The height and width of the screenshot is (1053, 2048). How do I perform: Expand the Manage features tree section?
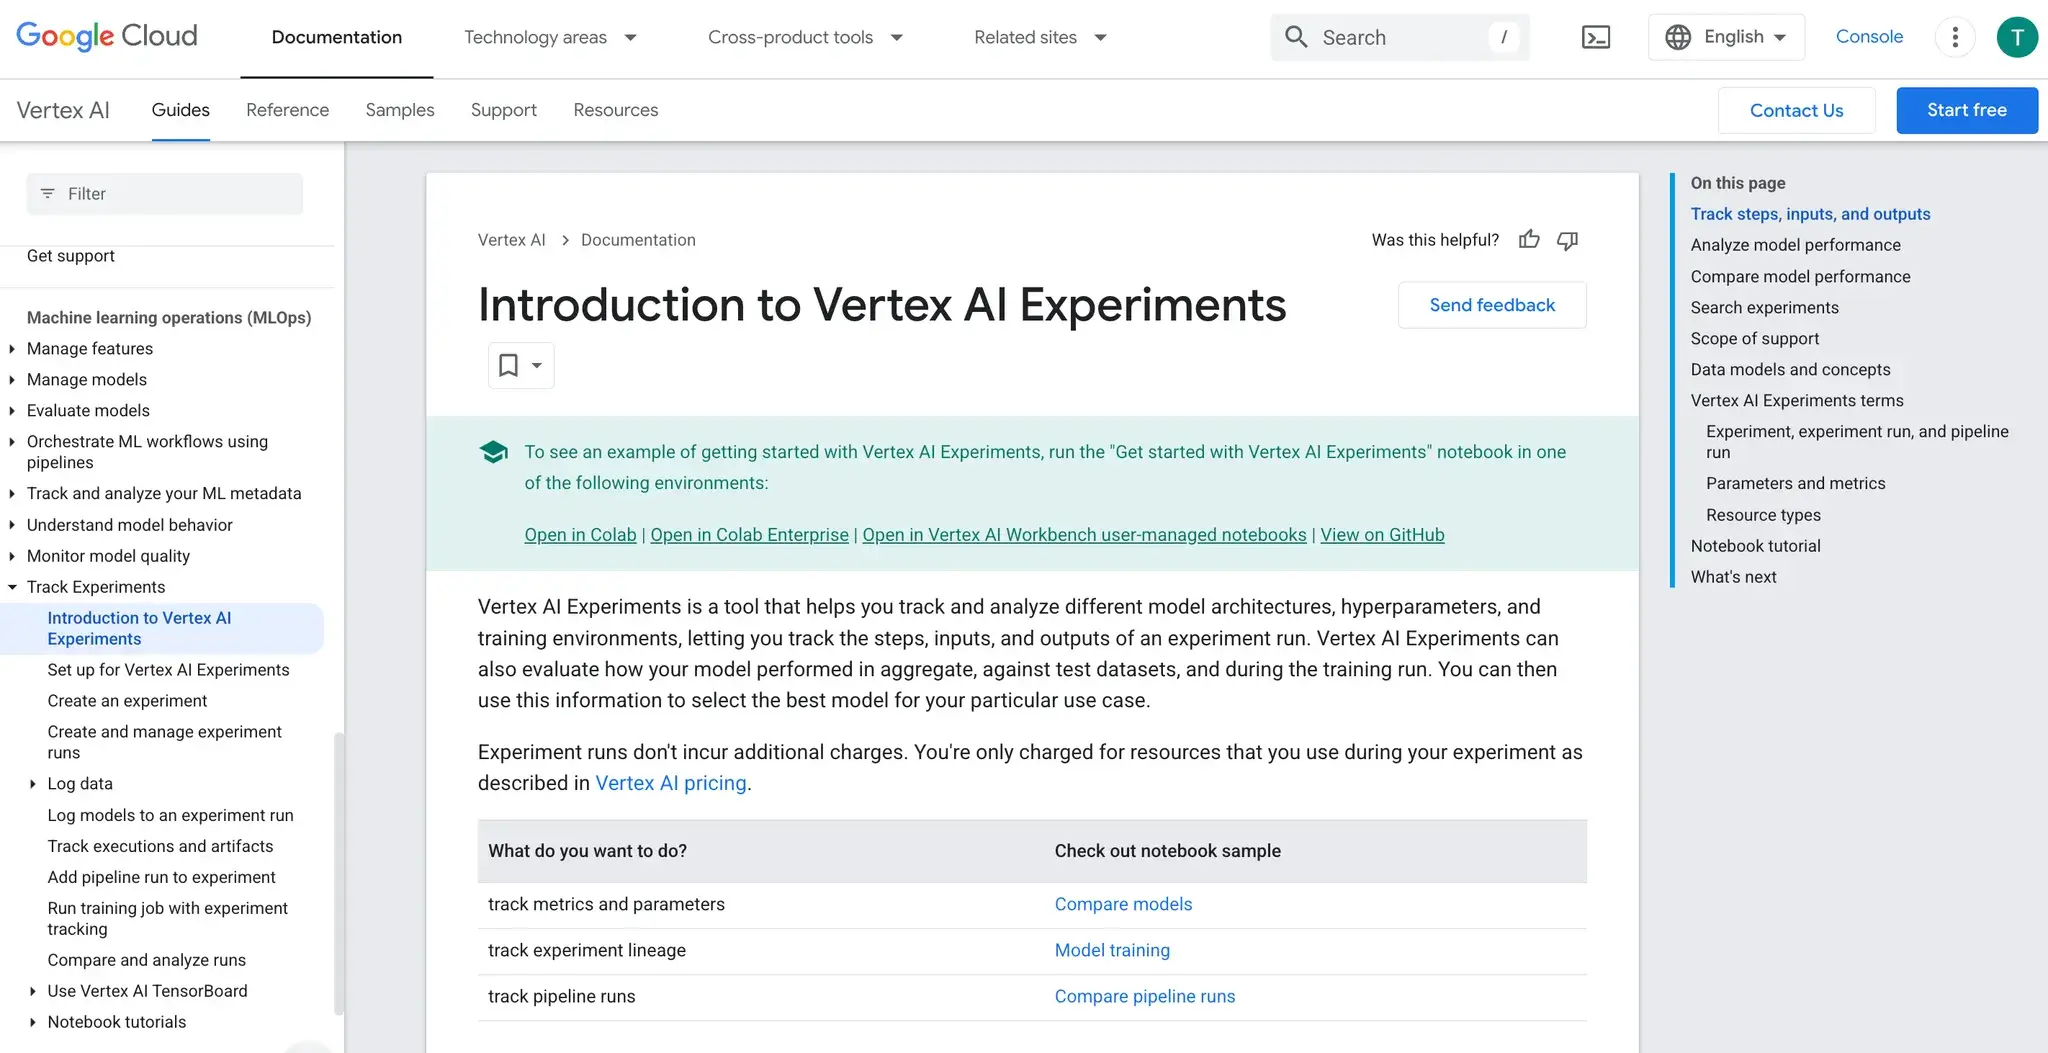point(12,349)
